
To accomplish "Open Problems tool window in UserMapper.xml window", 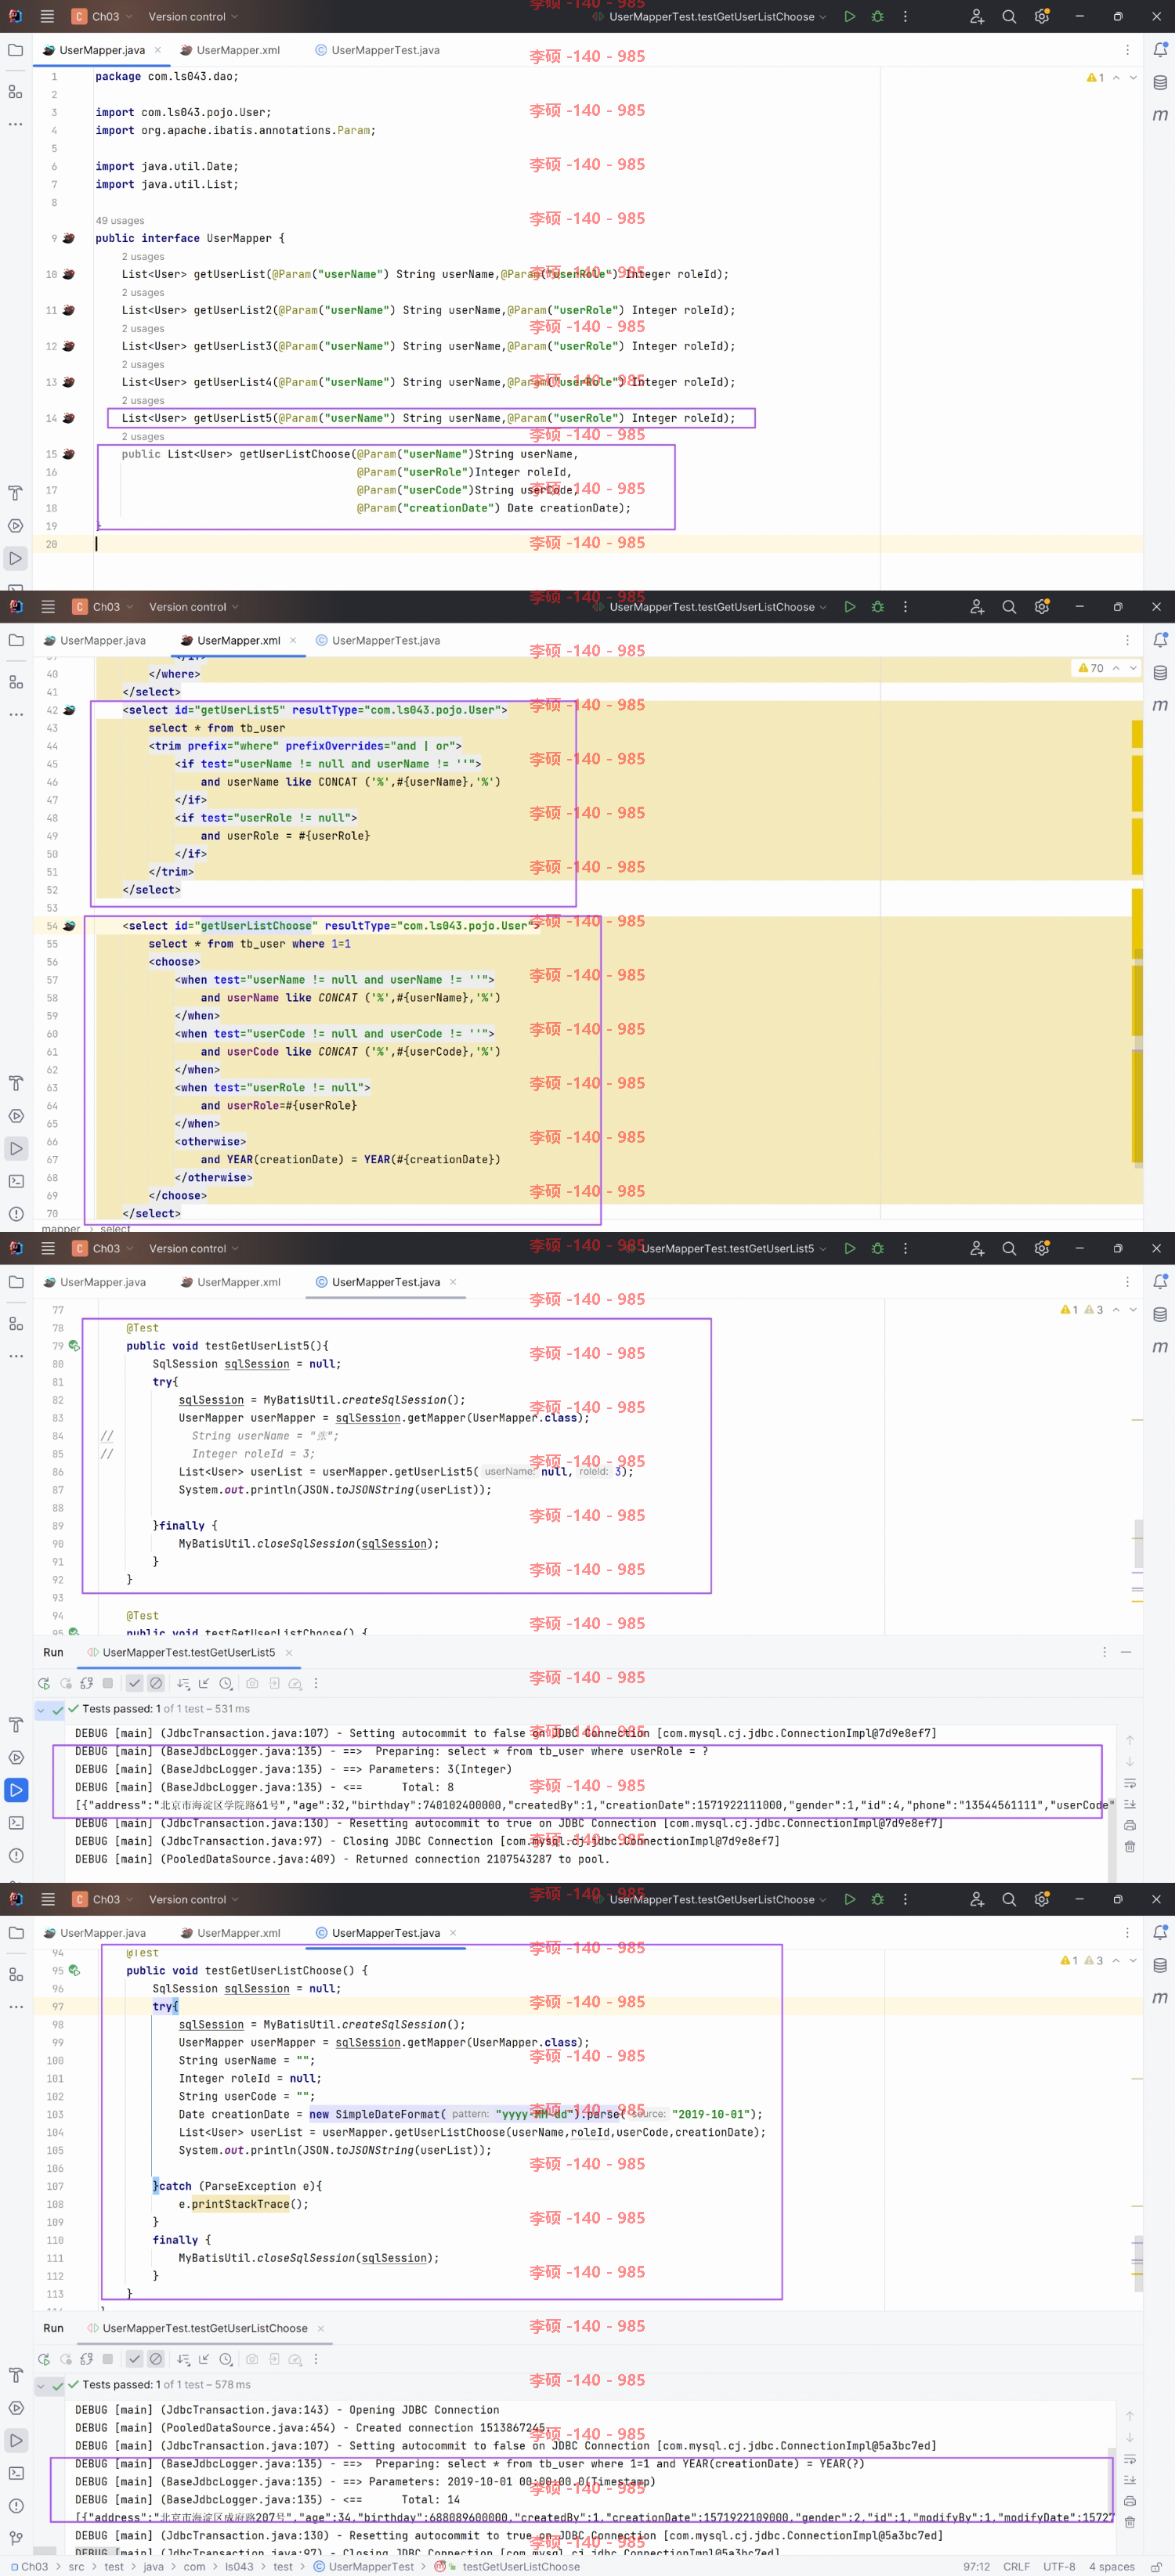I will 15,1214.
